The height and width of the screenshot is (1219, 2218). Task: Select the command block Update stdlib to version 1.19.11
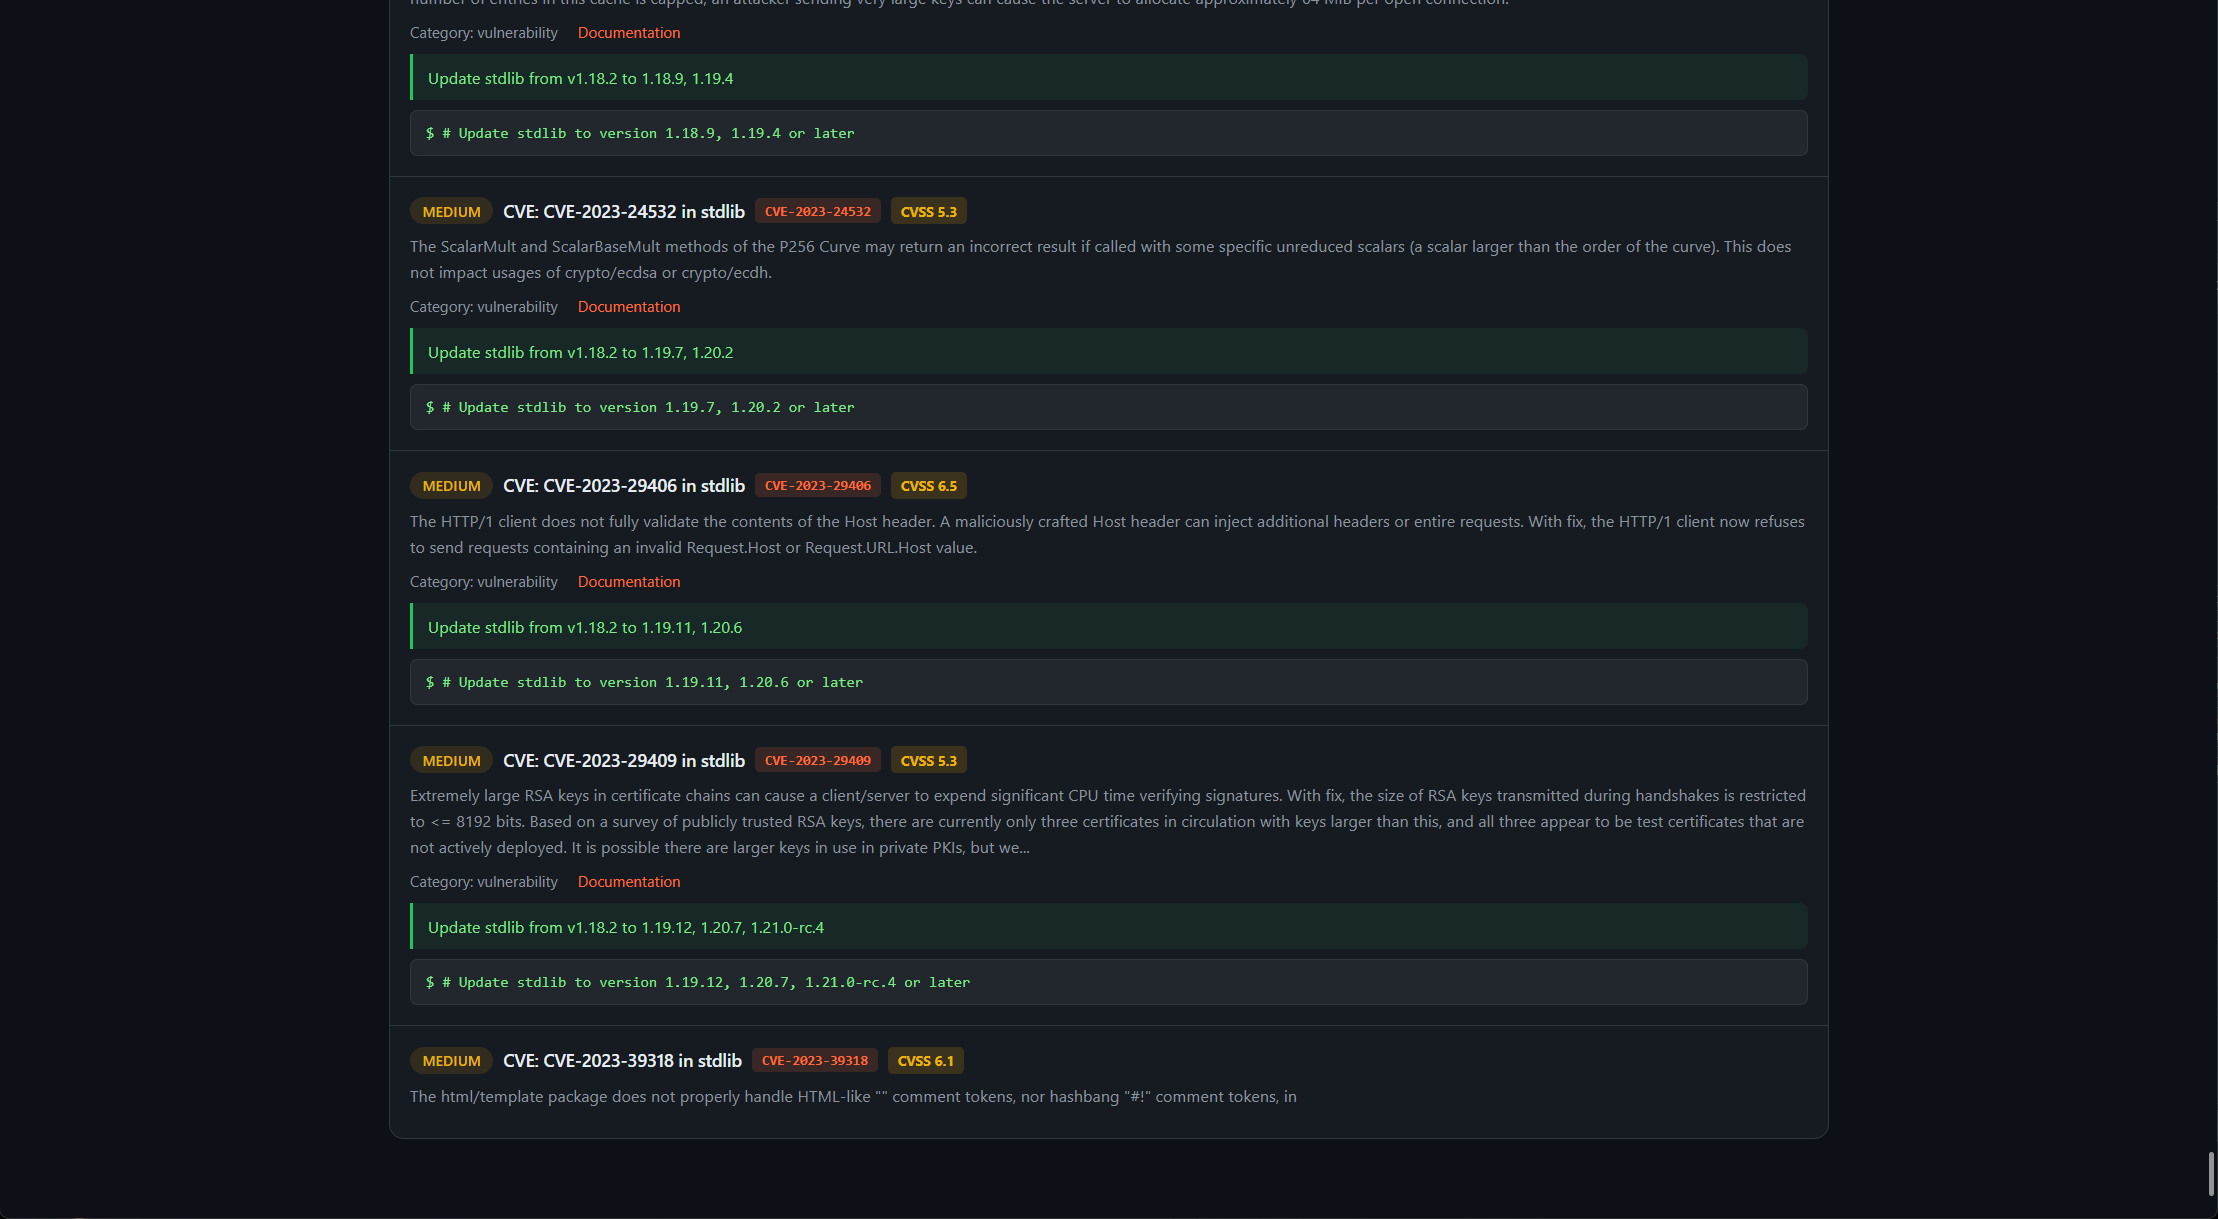[x=1108, y=681]
